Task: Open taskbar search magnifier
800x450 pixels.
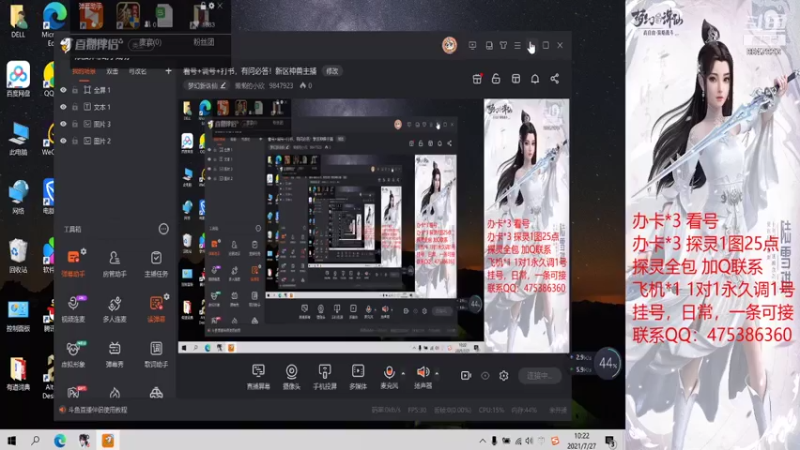Action: [x=35, y=440]
